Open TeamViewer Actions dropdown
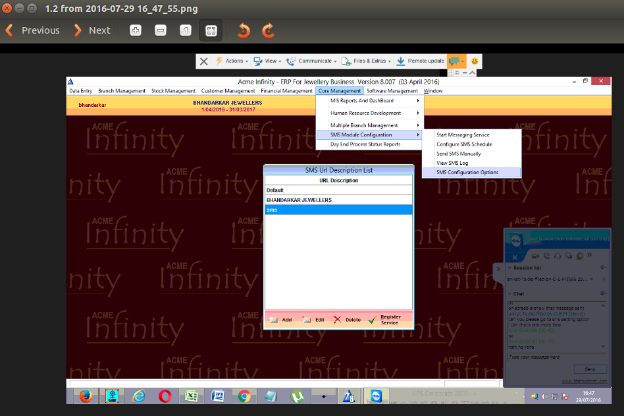624x416 pixels. 232,61
